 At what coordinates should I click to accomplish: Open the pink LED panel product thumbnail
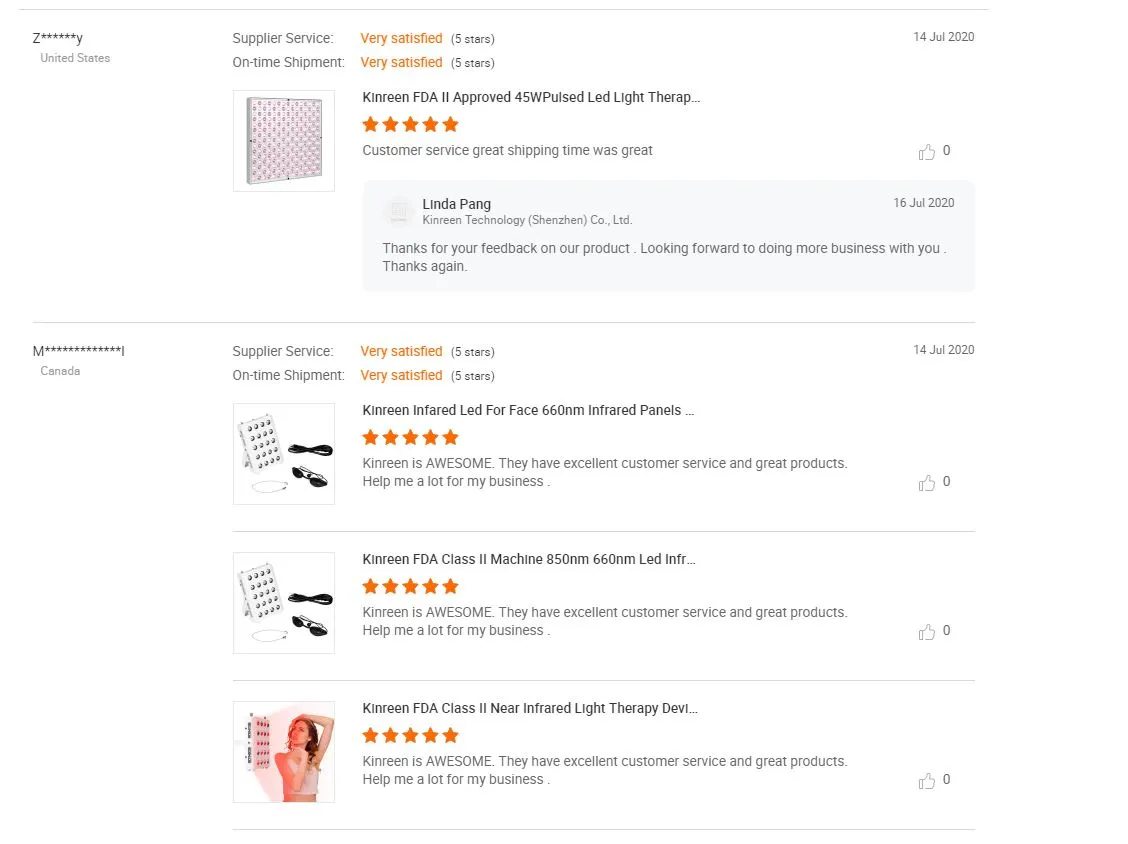coord(284,141)
